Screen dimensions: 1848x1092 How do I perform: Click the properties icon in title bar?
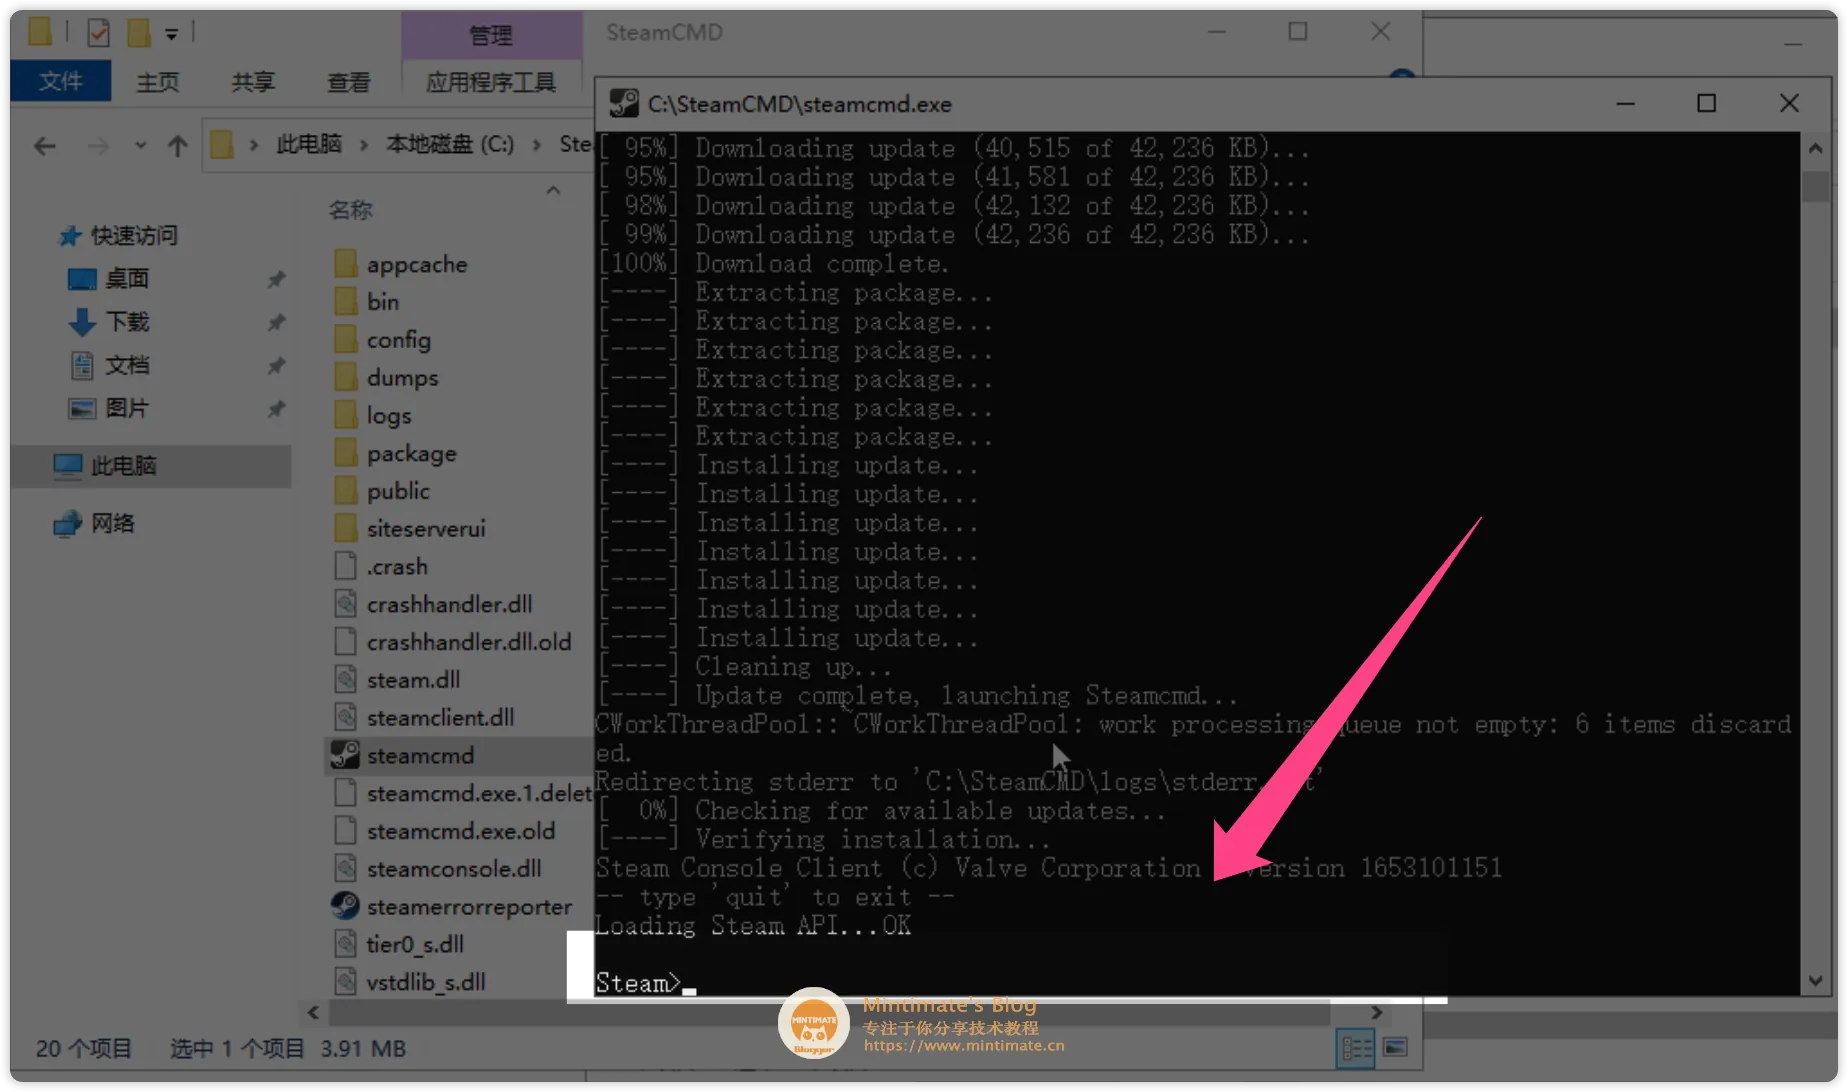pos(98,34)
